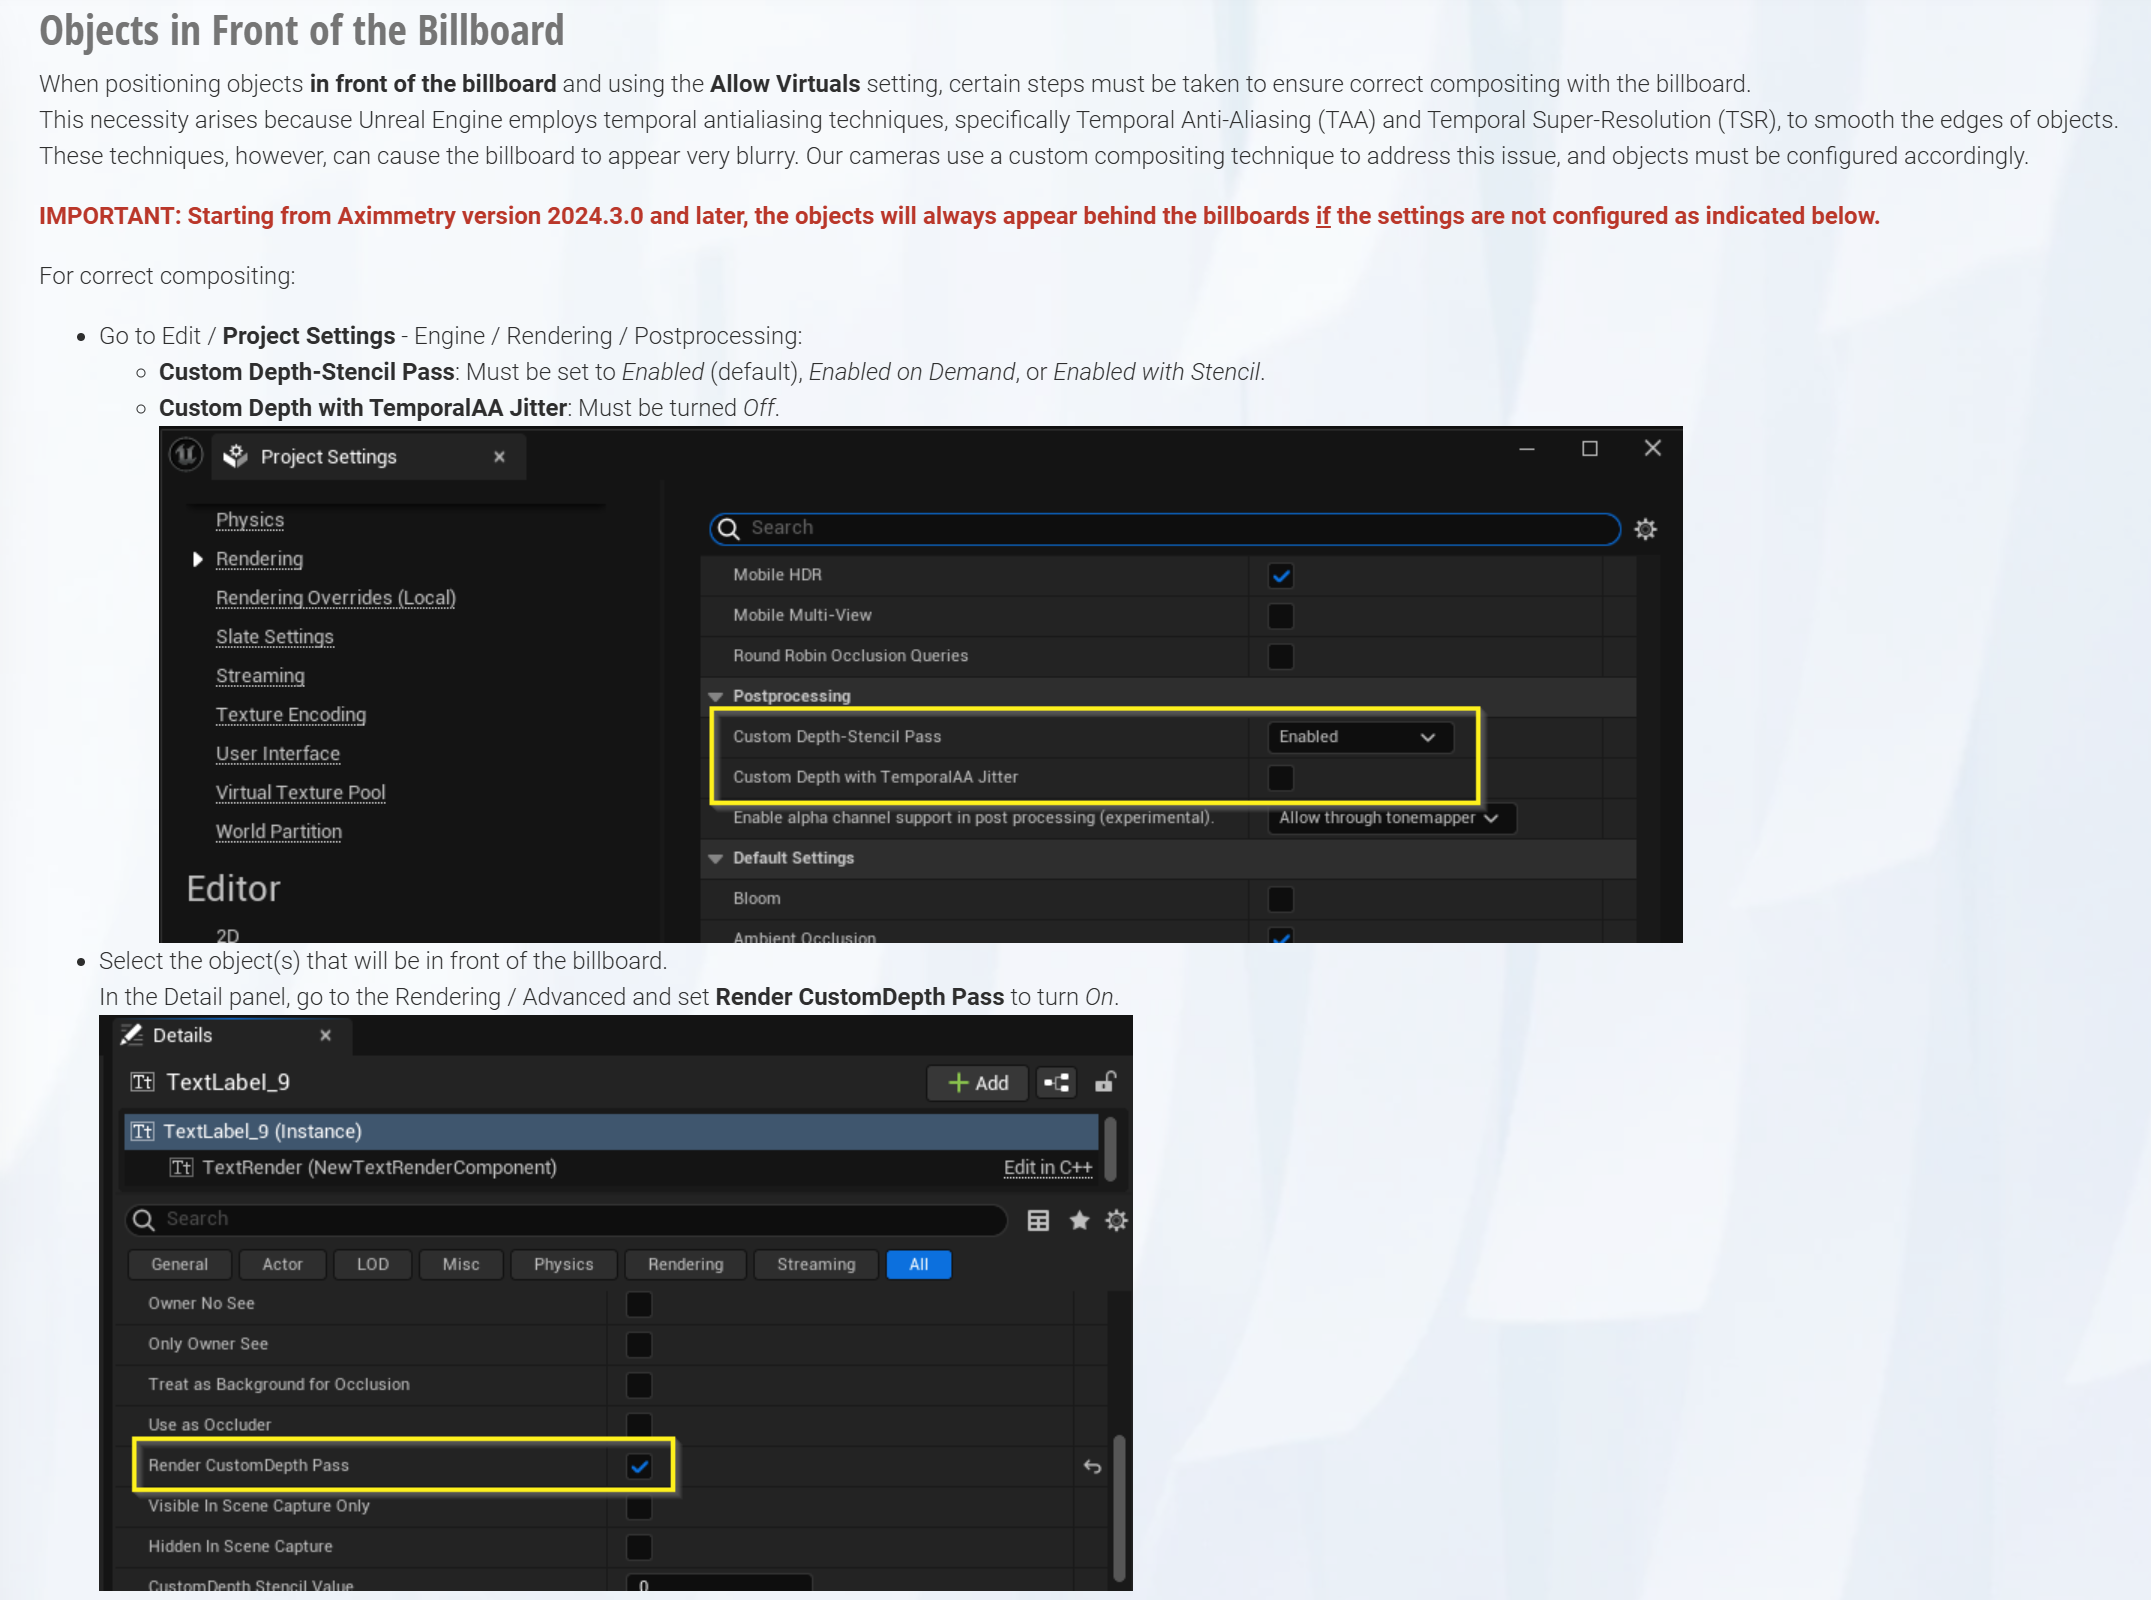
Task: Select the All filter tab
Action: (919, 1265)
